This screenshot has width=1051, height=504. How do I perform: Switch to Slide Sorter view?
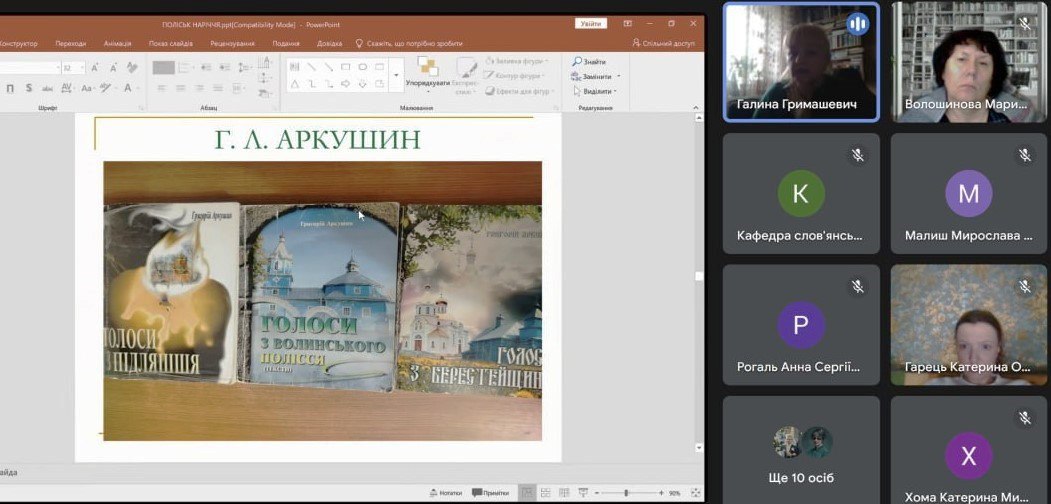point(546,493)
